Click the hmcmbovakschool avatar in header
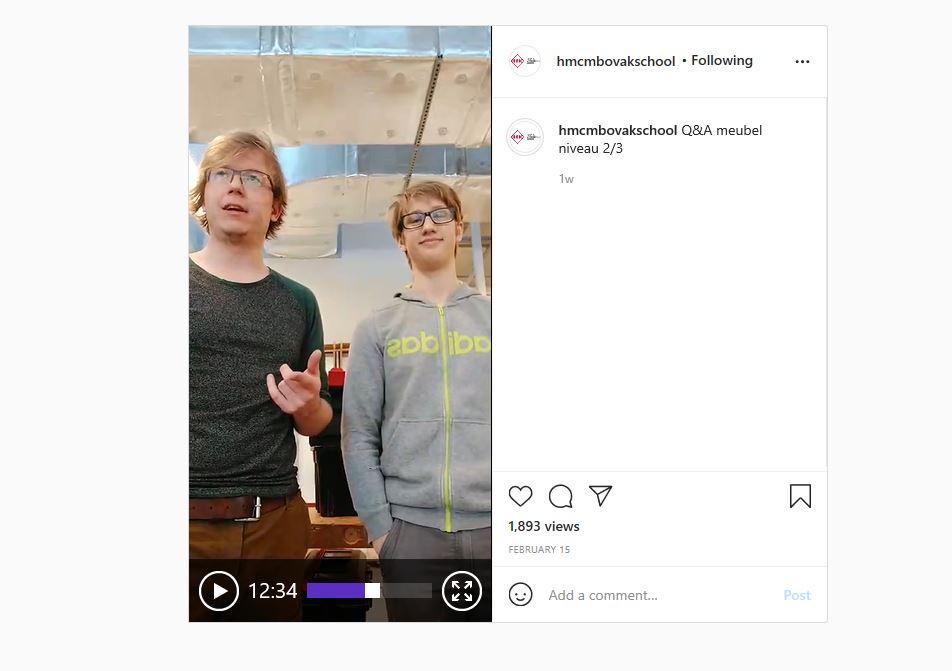Image resolution: width=952 pixels, height=671 pixels. (525, 61)
